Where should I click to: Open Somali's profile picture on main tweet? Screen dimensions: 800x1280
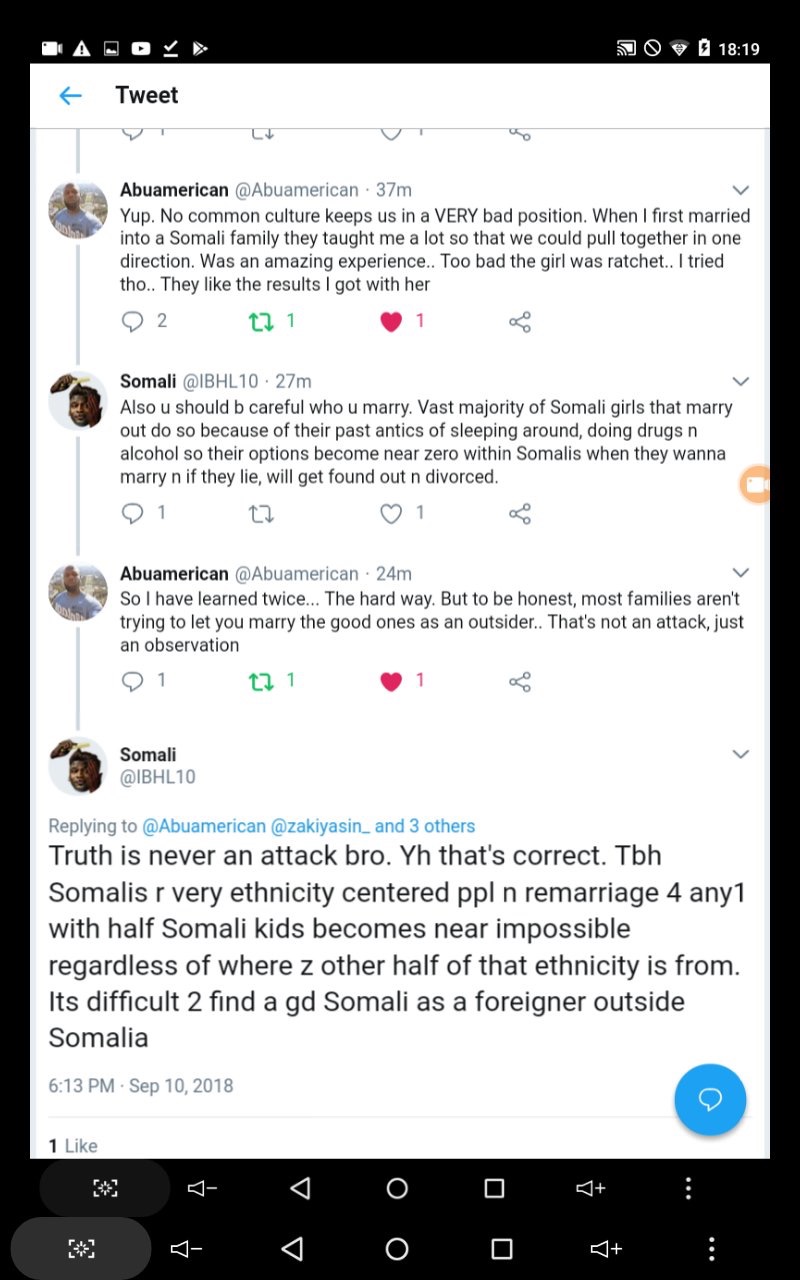[78, 765]
